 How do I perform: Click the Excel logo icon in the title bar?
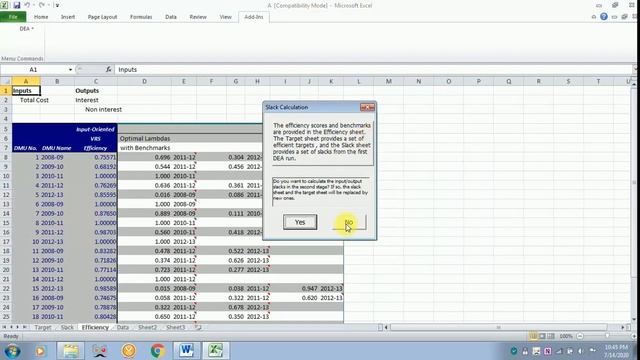pos(5,5)
